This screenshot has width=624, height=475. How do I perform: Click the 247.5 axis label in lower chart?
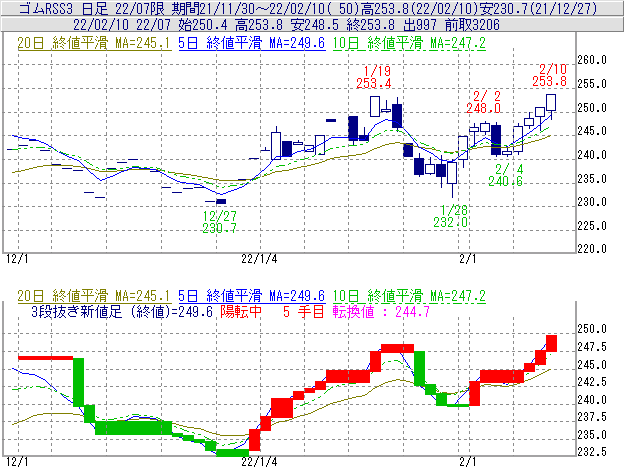592,347
